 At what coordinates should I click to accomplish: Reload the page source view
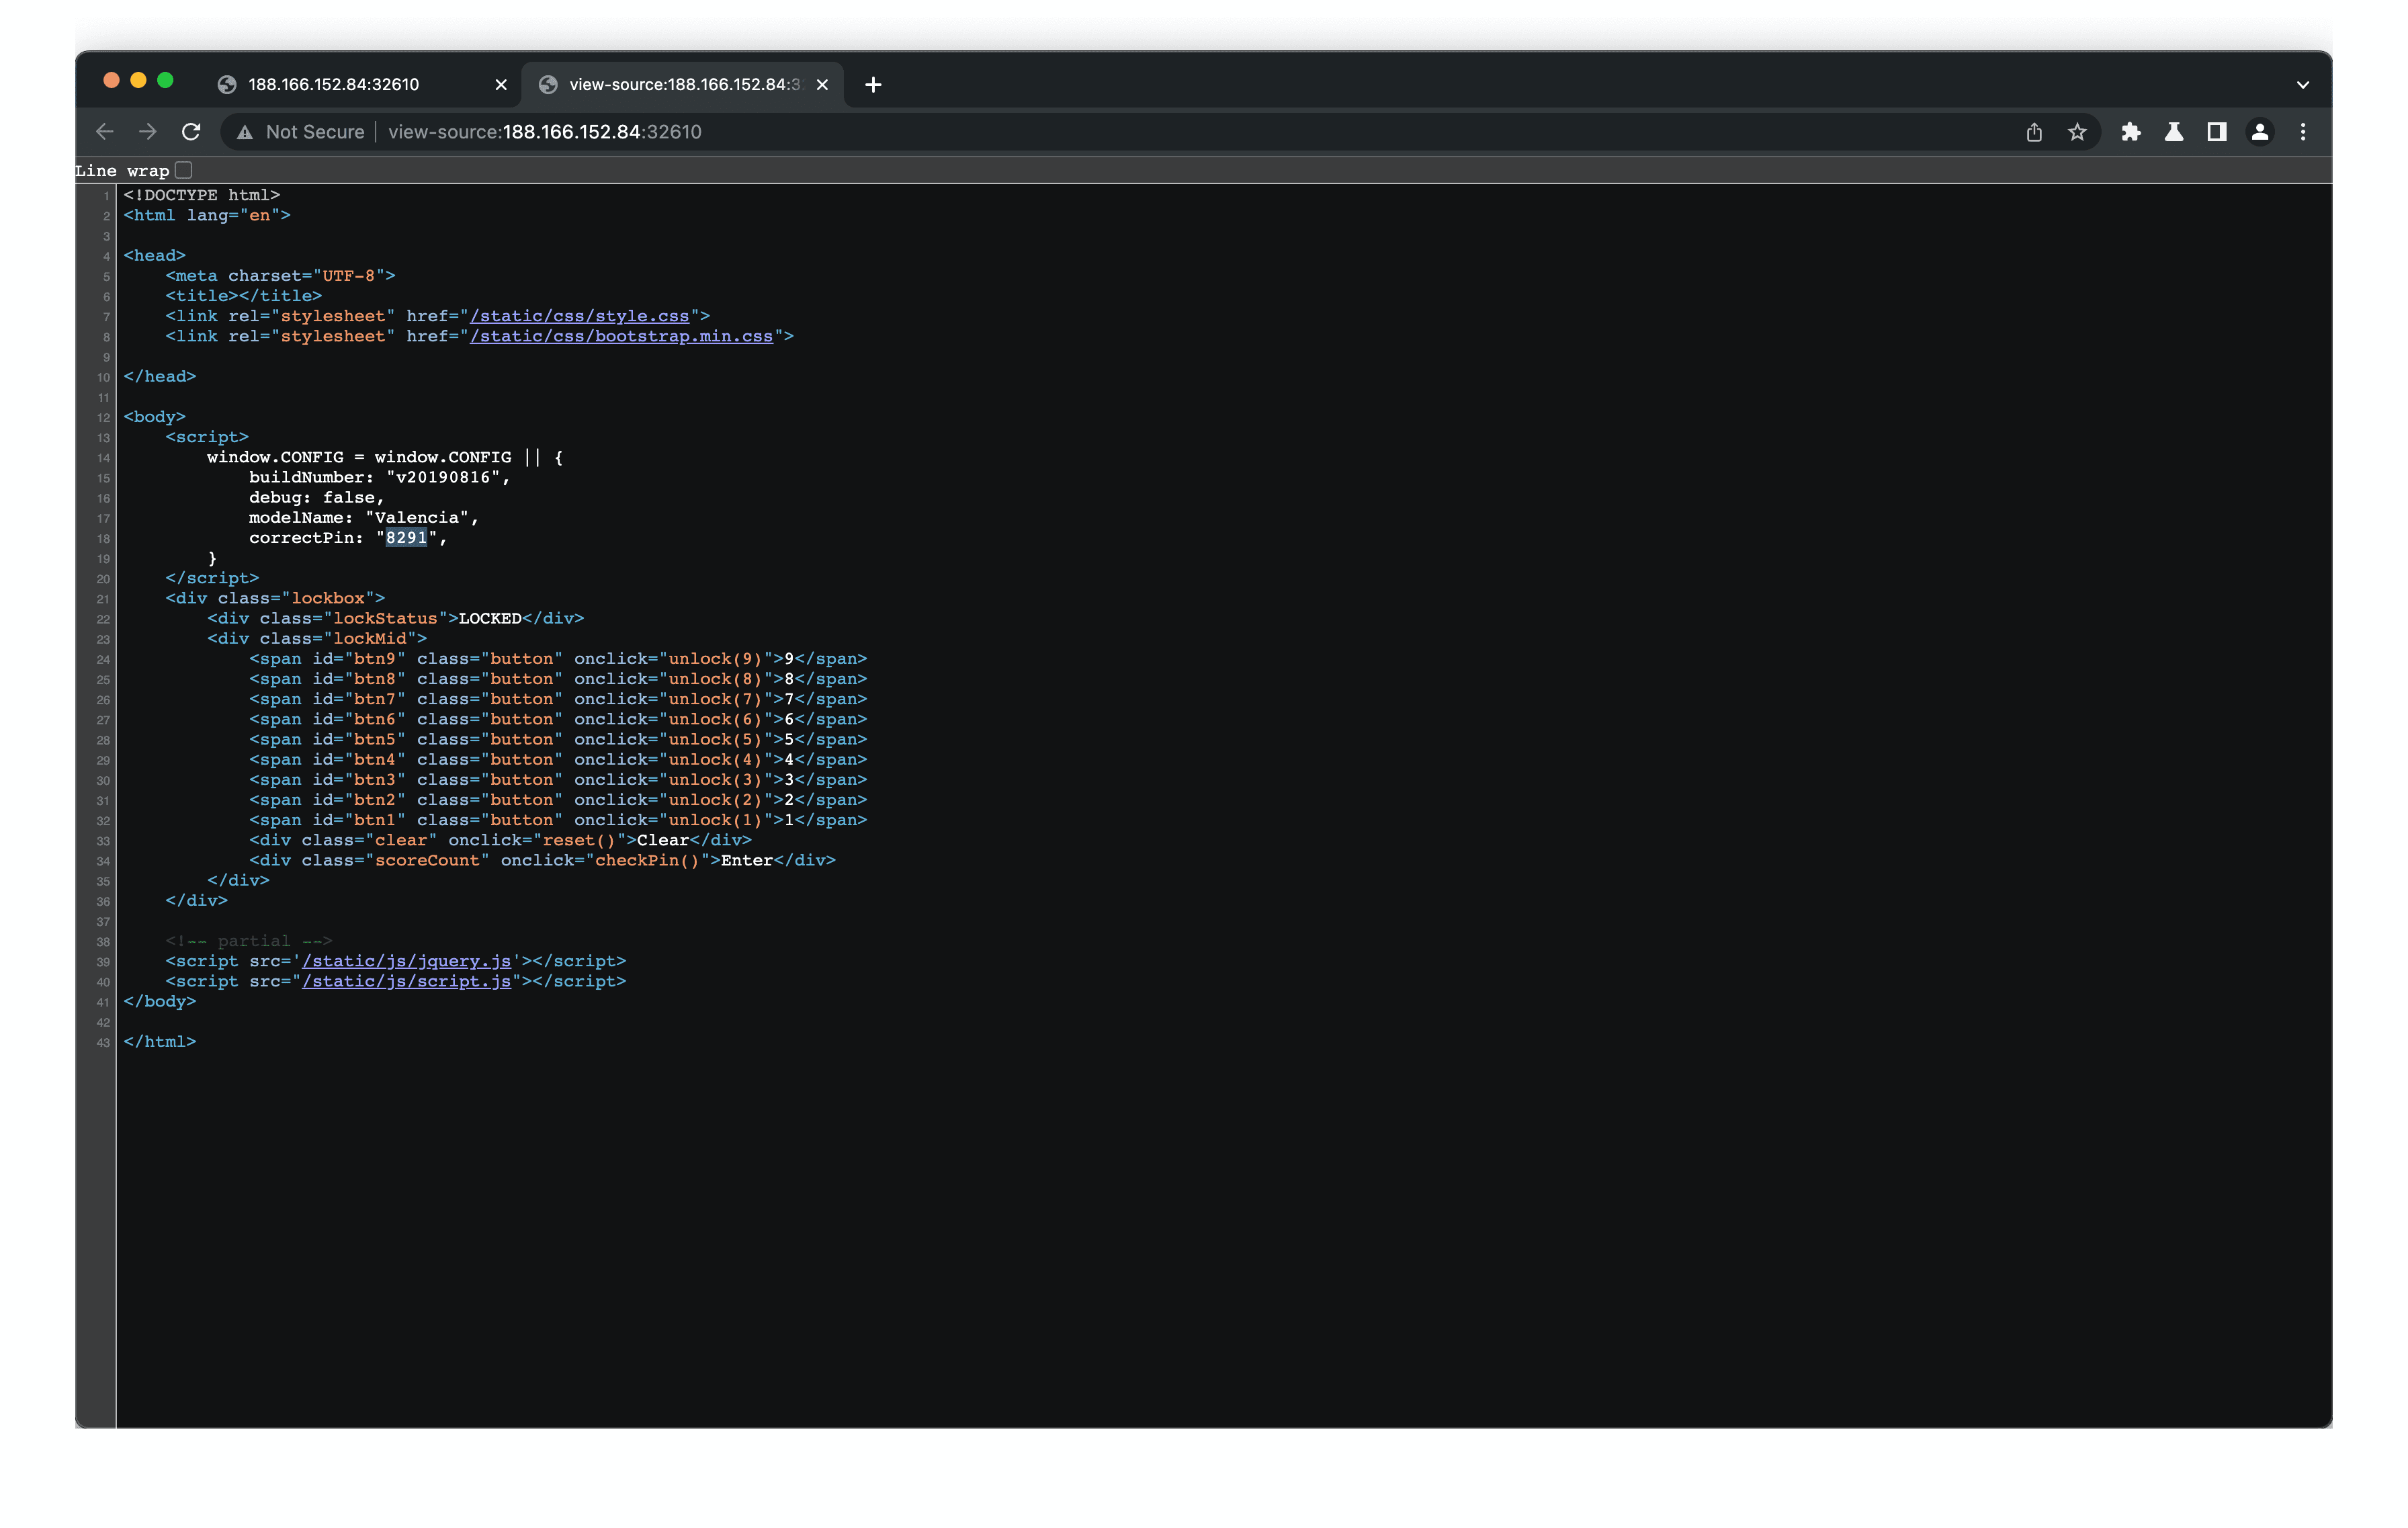pos(191,132)
